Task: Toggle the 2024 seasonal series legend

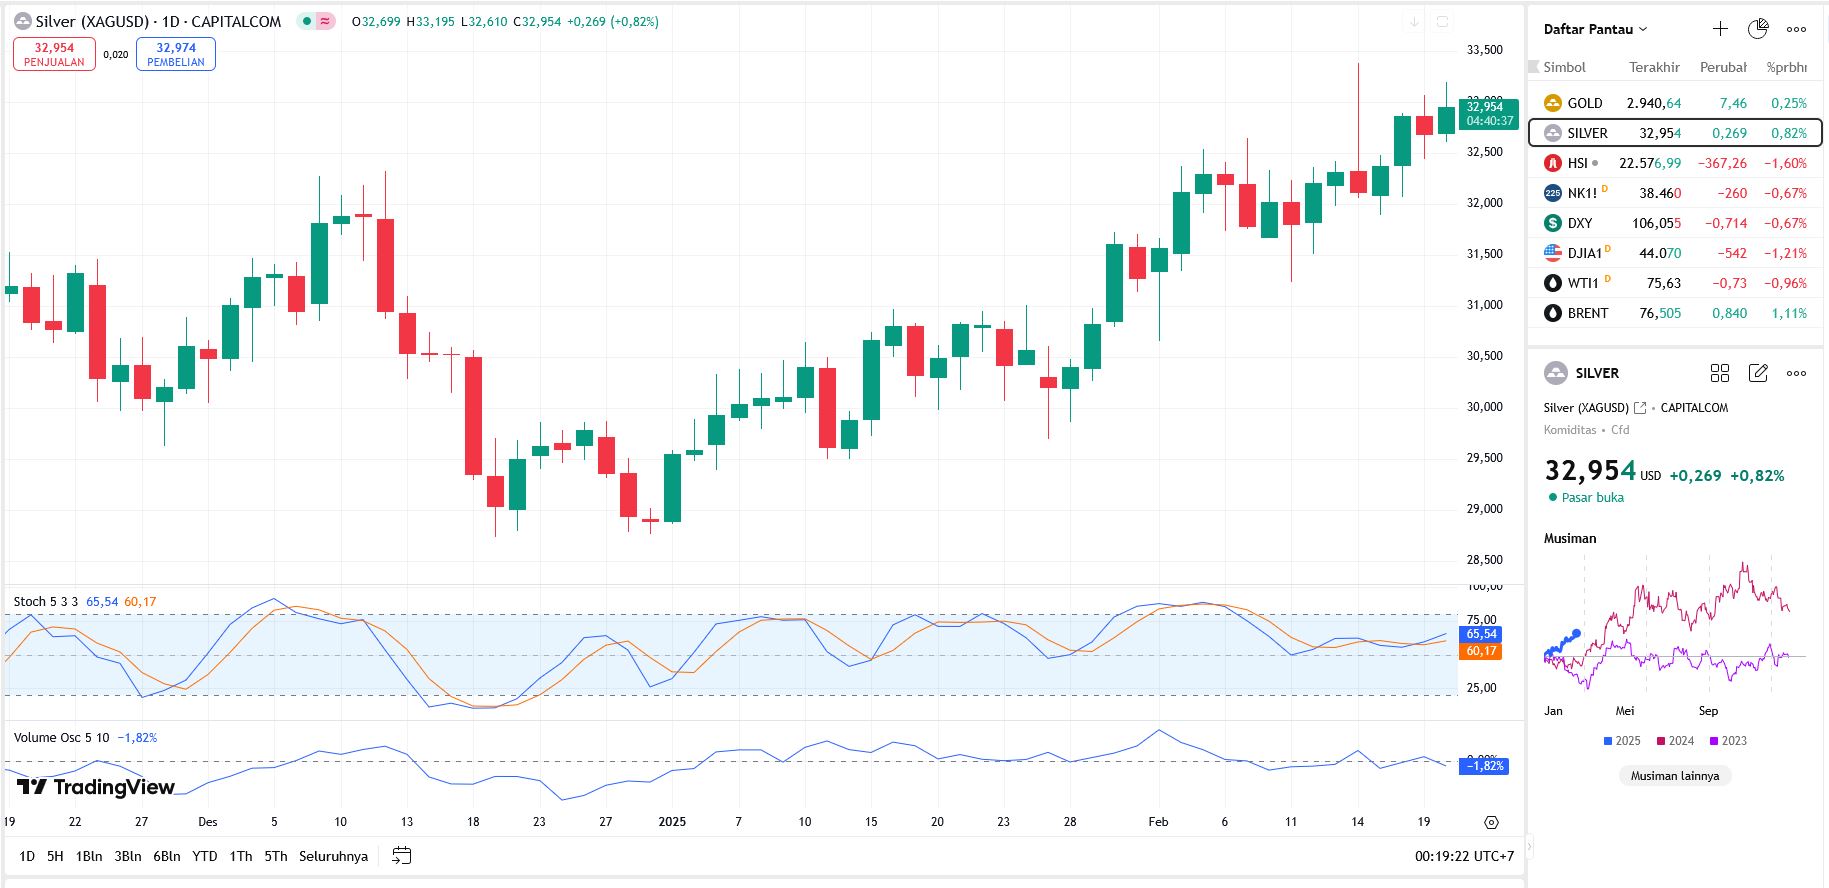Action: pyautogui.click(x=1675, y=741)
